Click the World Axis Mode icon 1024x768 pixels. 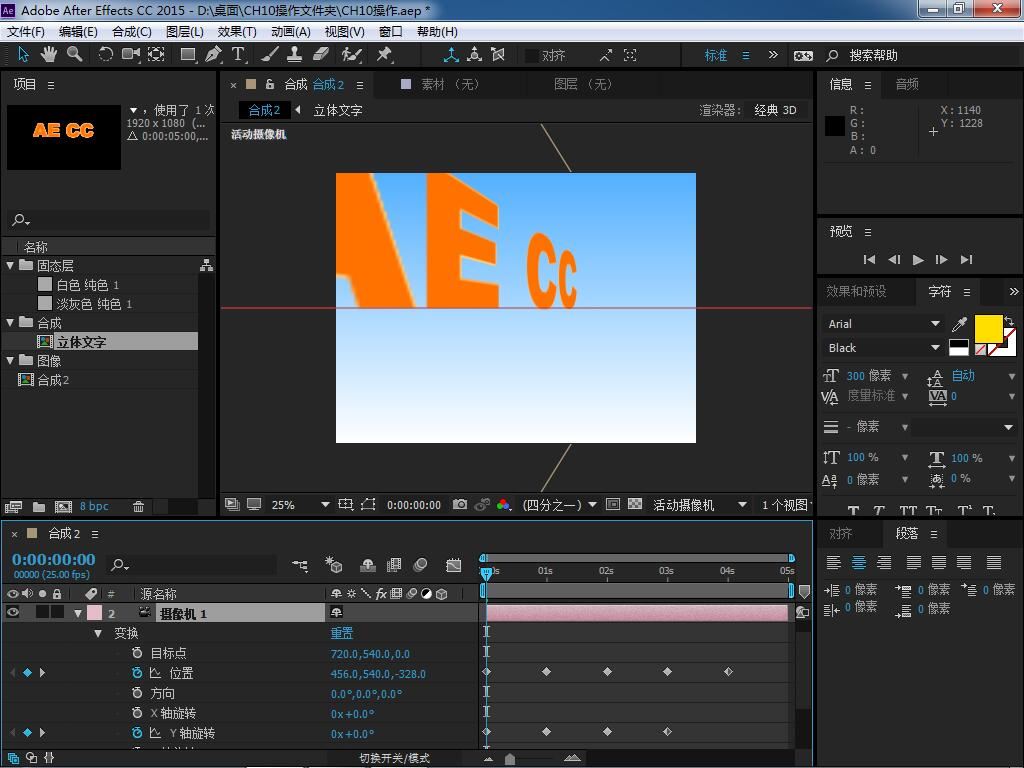[475, 56]
